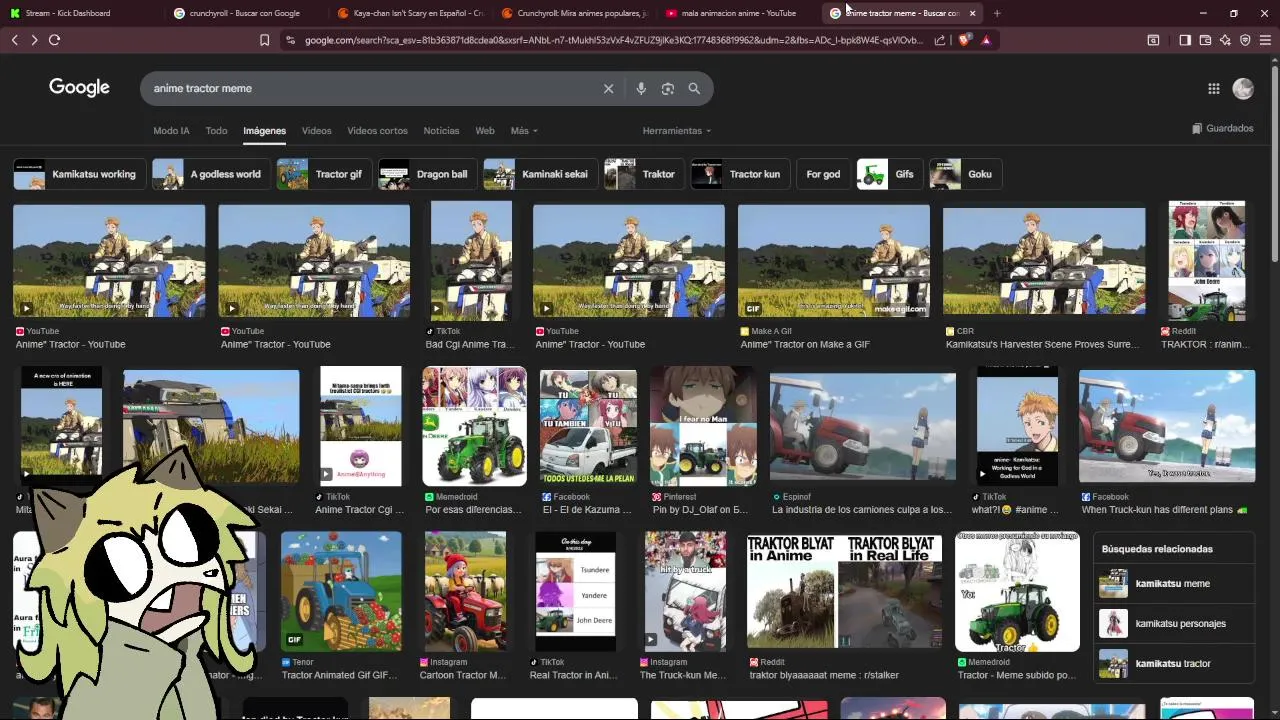
Task: Open Brave Wallet icon
Action: click(1205, 40)
